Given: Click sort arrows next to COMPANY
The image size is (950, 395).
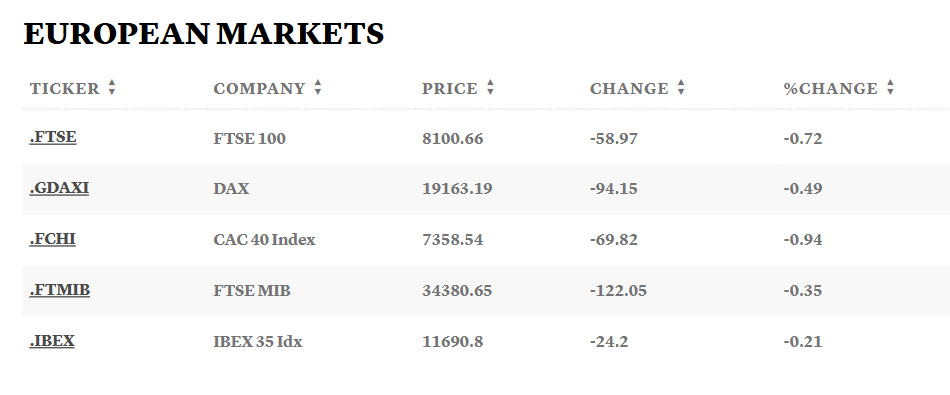Looking at the screenshot, I should [x=317, y=88].
